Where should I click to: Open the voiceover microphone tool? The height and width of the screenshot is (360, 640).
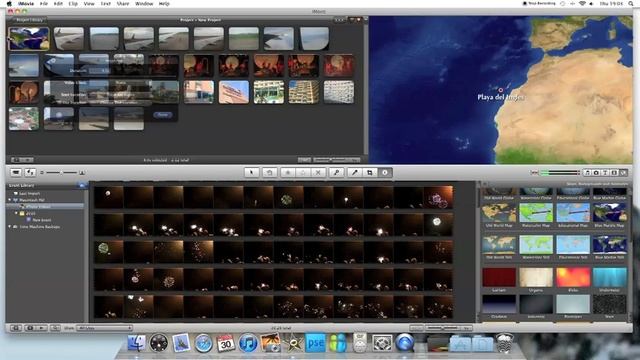point(355,173)
